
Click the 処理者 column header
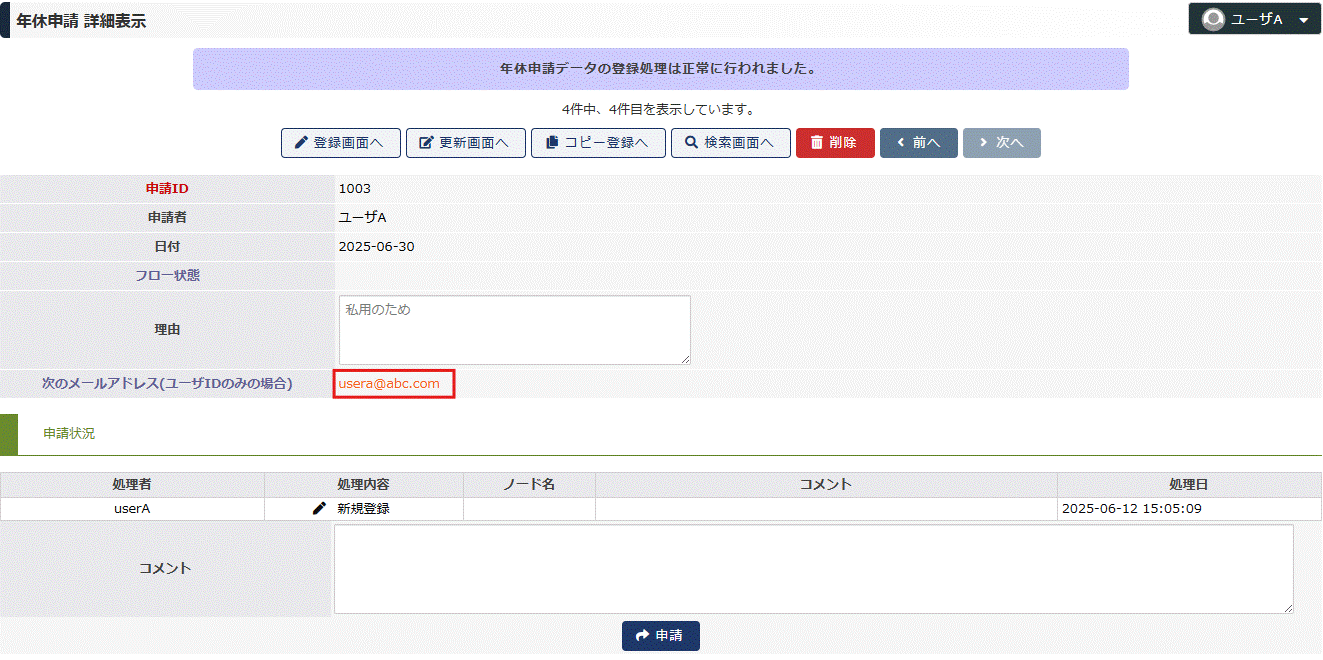(132, 485)
